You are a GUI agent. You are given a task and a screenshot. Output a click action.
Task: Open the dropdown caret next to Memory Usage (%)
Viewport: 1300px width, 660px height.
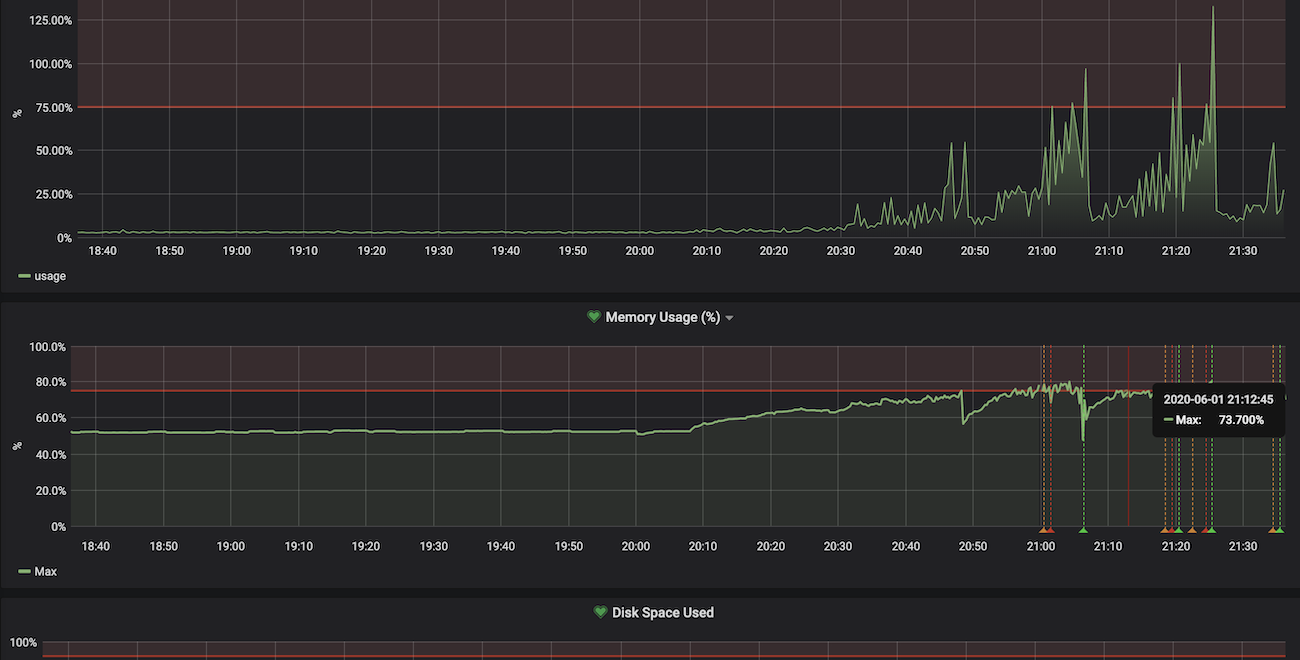[729, 318]
